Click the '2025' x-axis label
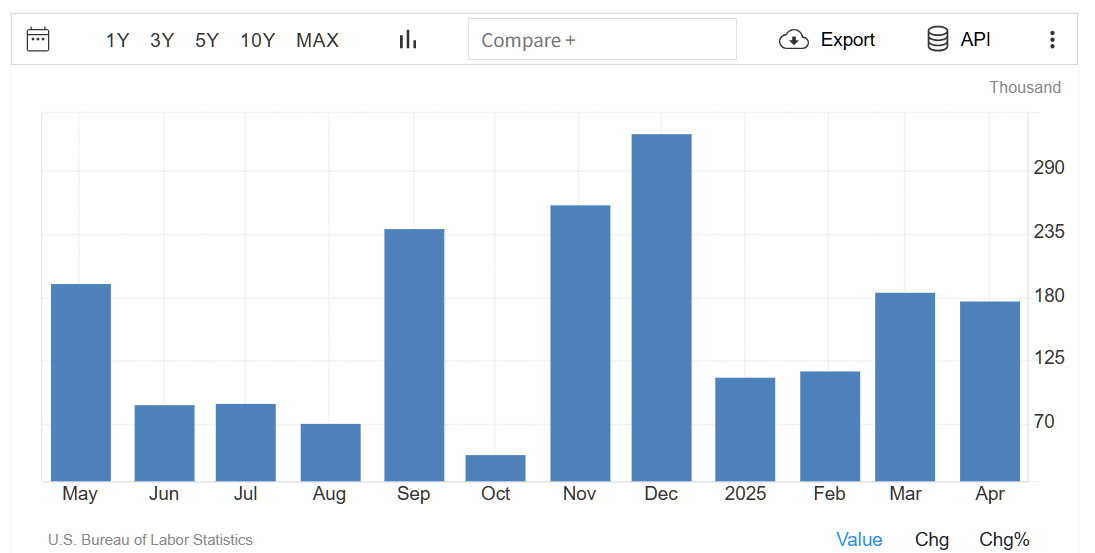This screenshot has width=1095, height=553. (745, 494)
